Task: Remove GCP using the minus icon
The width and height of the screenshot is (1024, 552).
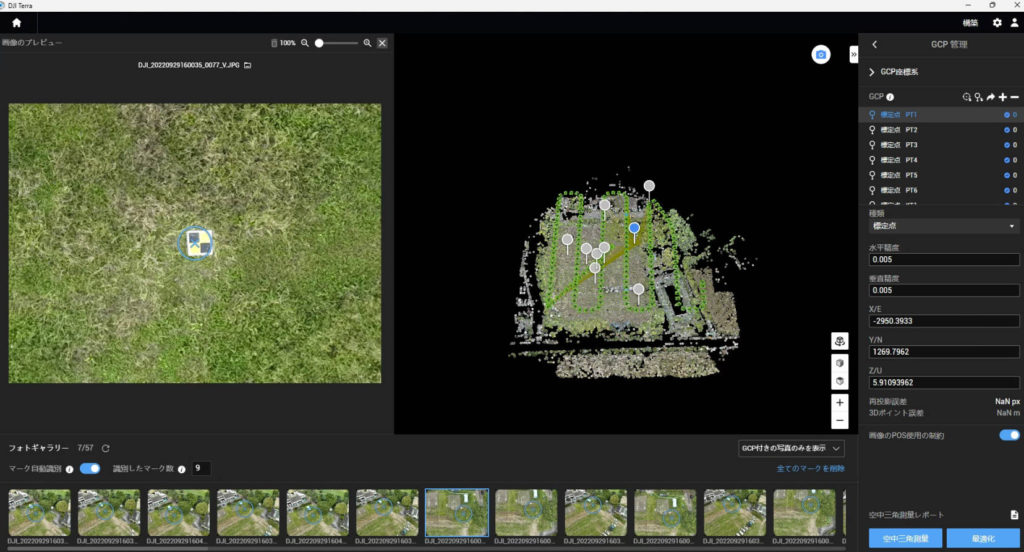Action: point(1014,97)
